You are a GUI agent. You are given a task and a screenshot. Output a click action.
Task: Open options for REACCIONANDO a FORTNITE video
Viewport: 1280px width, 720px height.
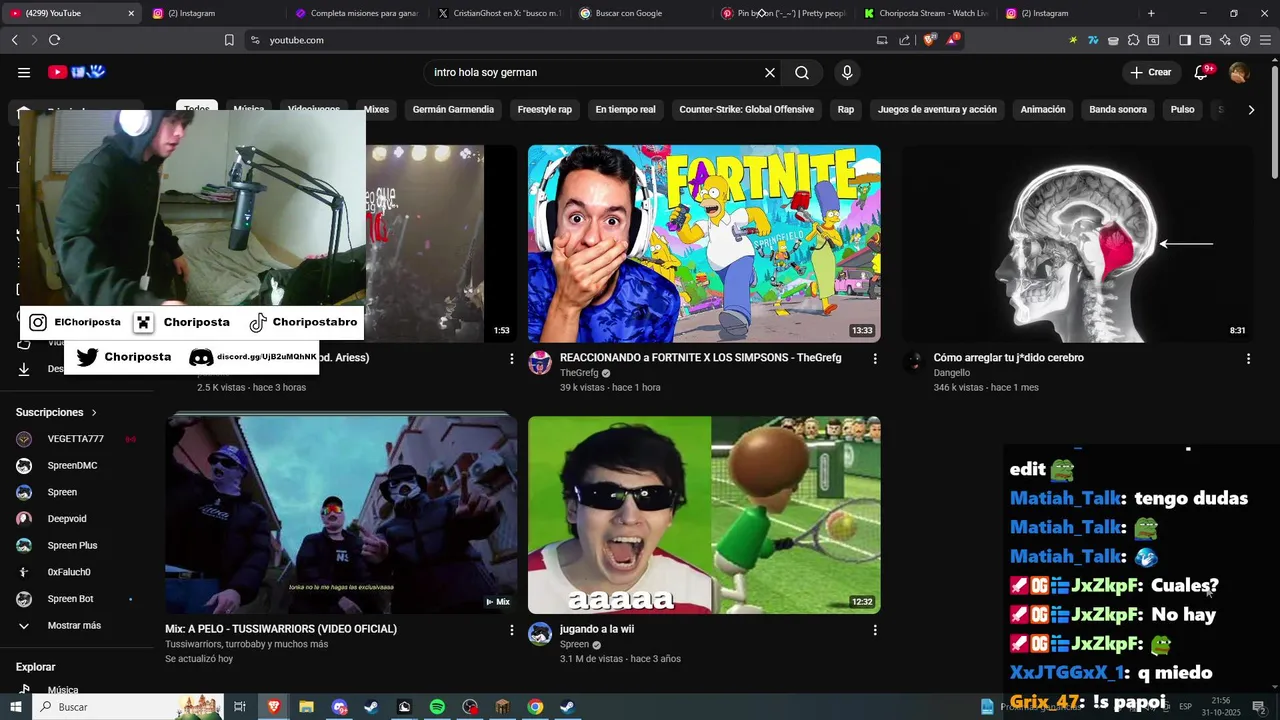pos(875,358)
